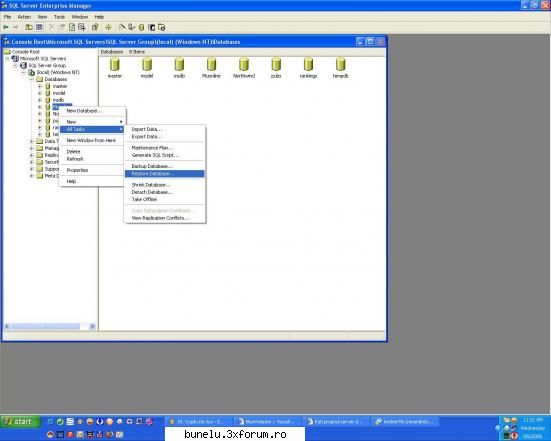551x441 pixels.
Task: Click the Forward arrow toolbar icon
Action: [15, 27]
